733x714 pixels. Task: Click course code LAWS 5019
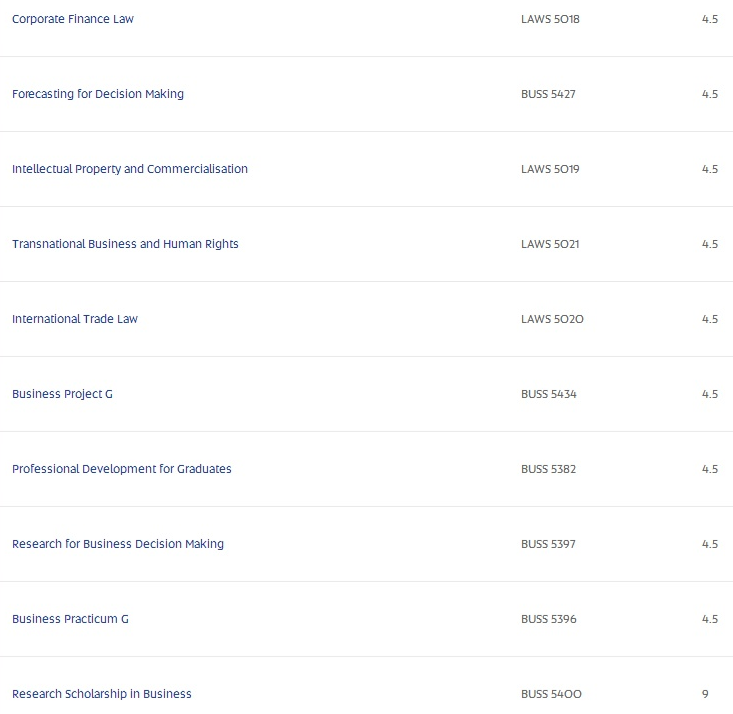[550, 169]
